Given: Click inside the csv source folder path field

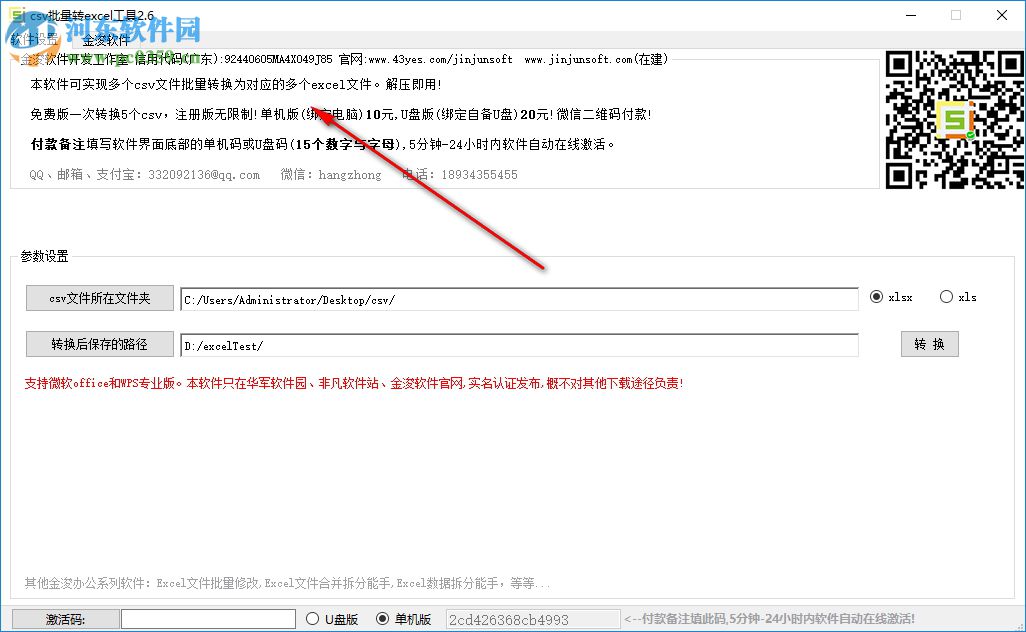Looking at the screenshot, I should (x=519, y=297).
